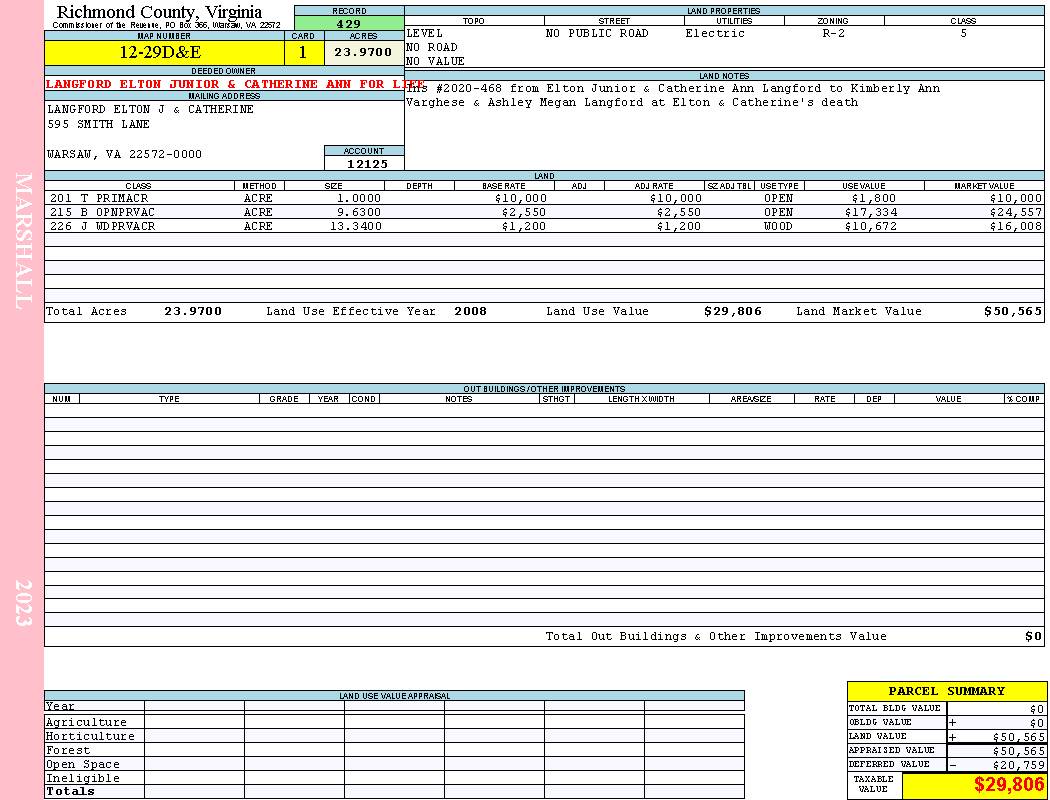Screen dimensions: 1050x800
Task: Click the Horticulture row label
Action: [x=90, y=736]
